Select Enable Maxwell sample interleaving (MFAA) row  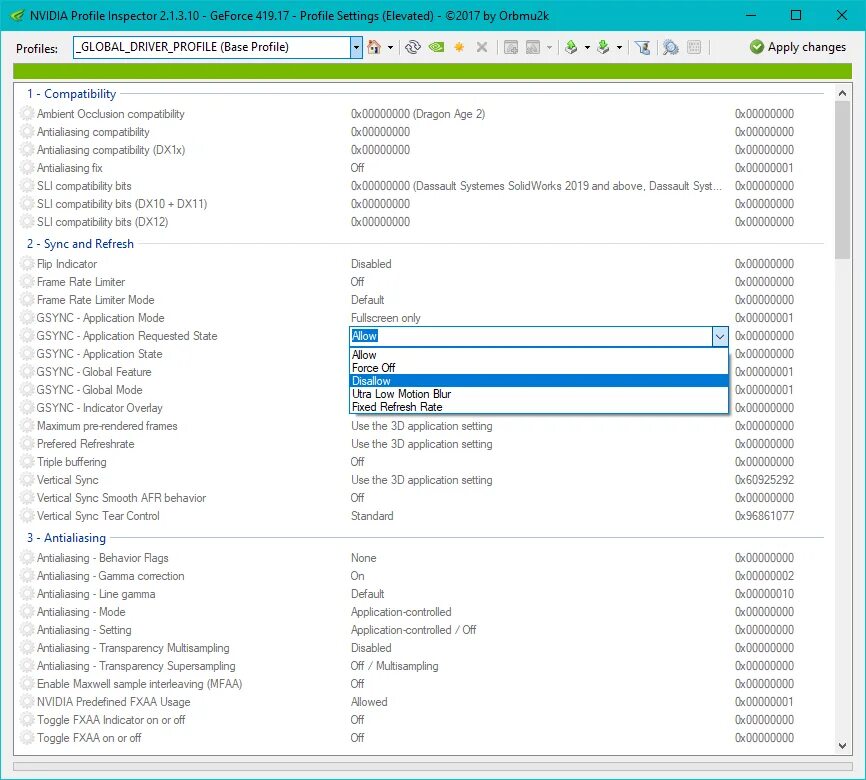pos(424,684)
